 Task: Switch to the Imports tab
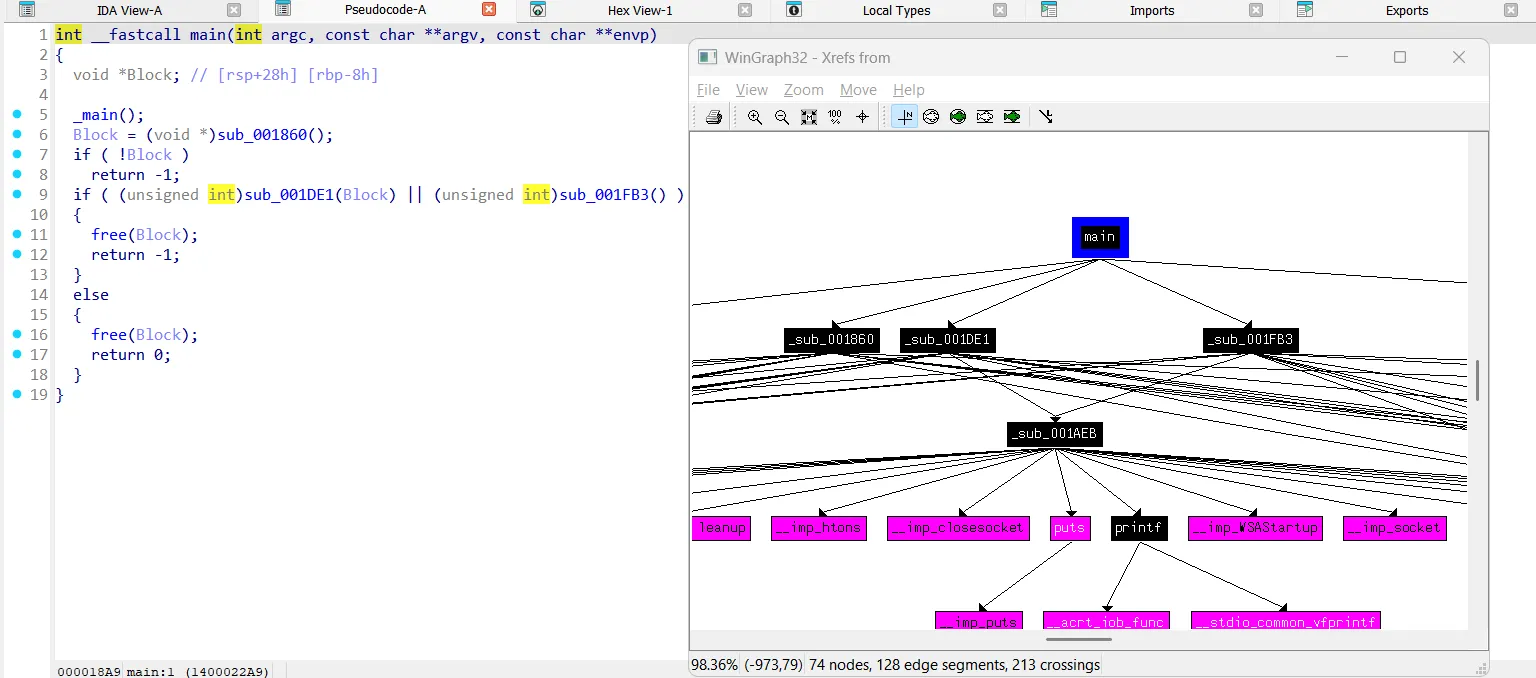[1151, 10]
